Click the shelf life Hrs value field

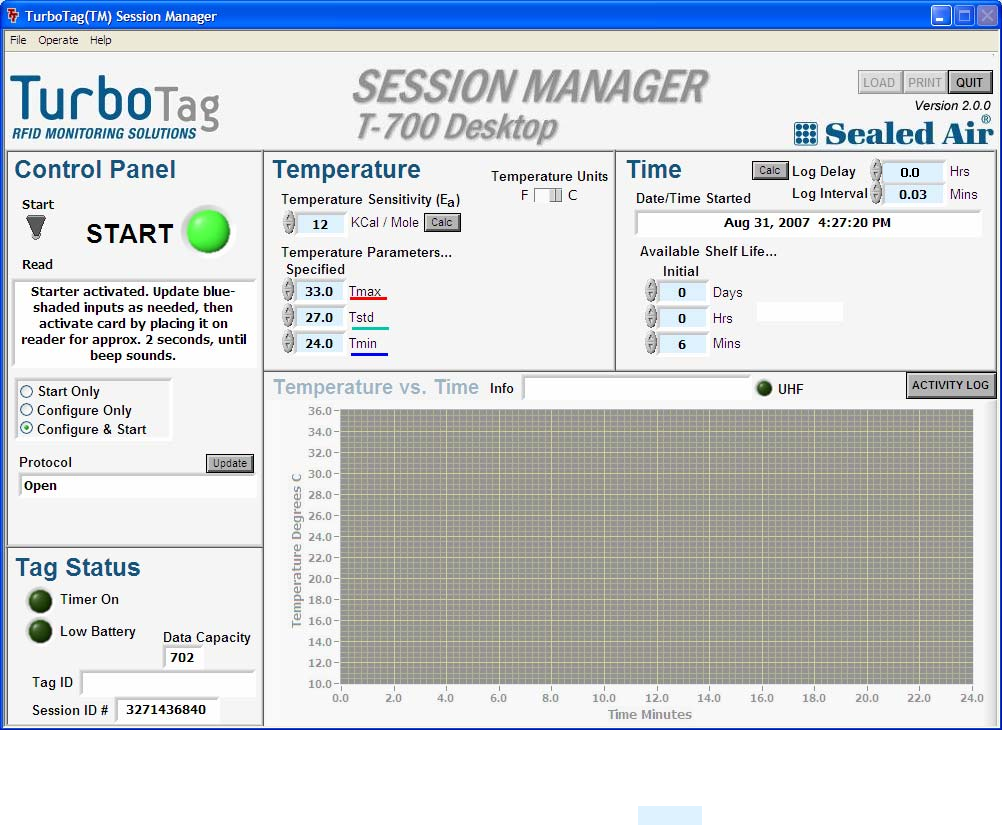click(x=682, y=318)
